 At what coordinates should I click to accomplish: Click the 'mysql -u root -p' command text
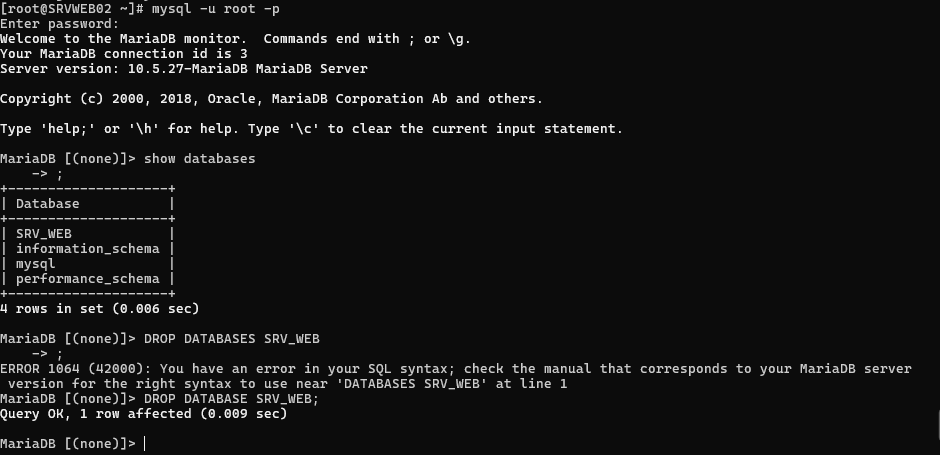(215, 9)
